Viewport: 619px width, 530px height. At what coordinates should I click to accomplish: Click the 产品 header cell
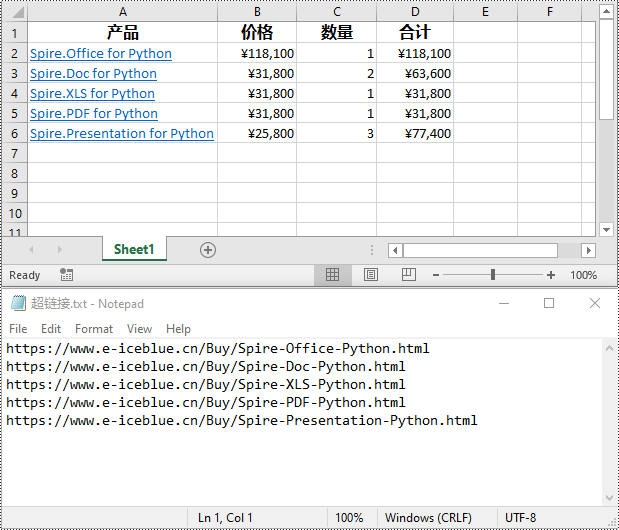(123, 32)
